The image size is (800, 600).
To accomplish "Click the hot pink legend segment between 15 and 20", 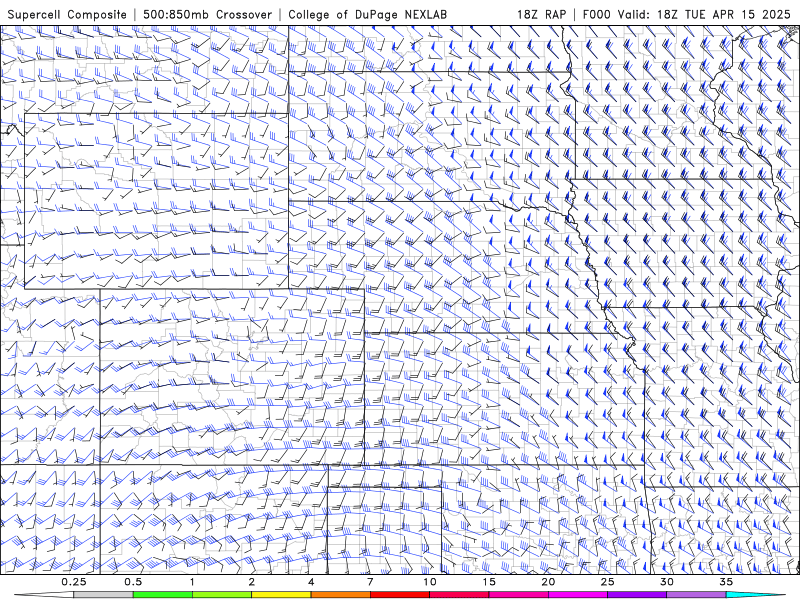I will click(518, 595).
